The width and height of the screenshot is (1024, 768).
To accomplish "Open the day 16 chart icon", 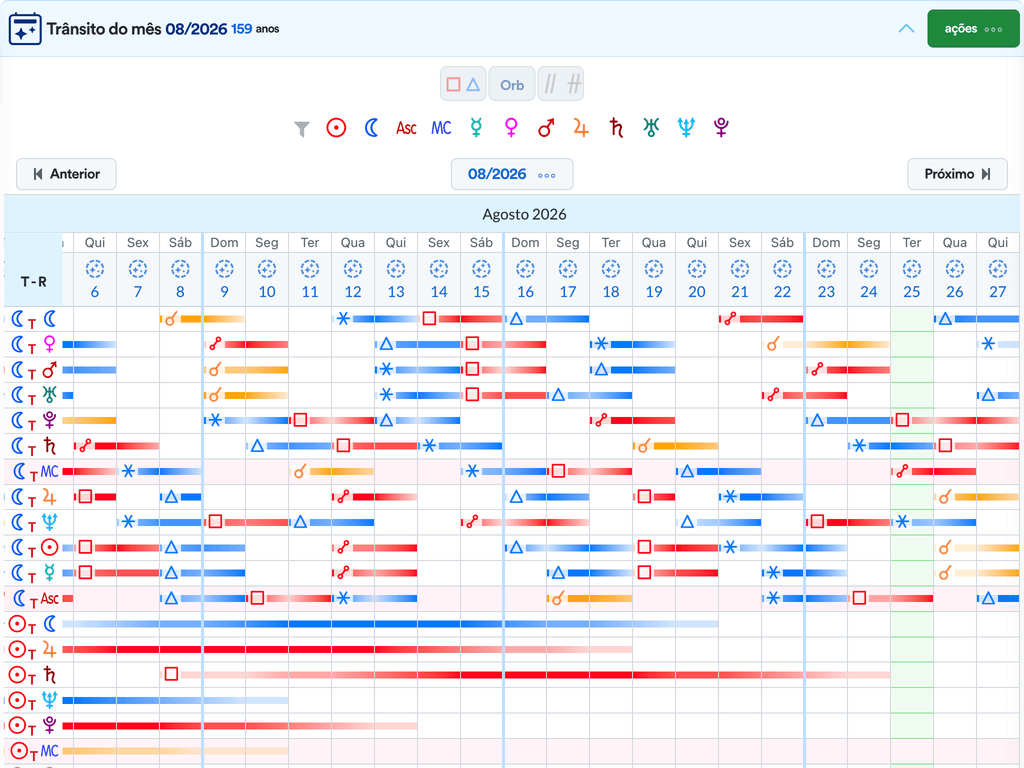I will click(x=525, y=269).
